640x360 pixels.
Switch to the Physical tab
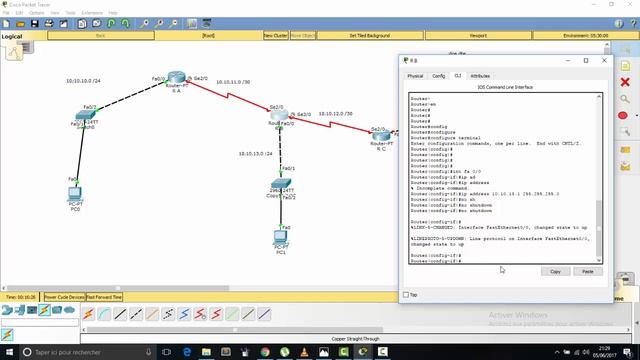pos(415,76)
